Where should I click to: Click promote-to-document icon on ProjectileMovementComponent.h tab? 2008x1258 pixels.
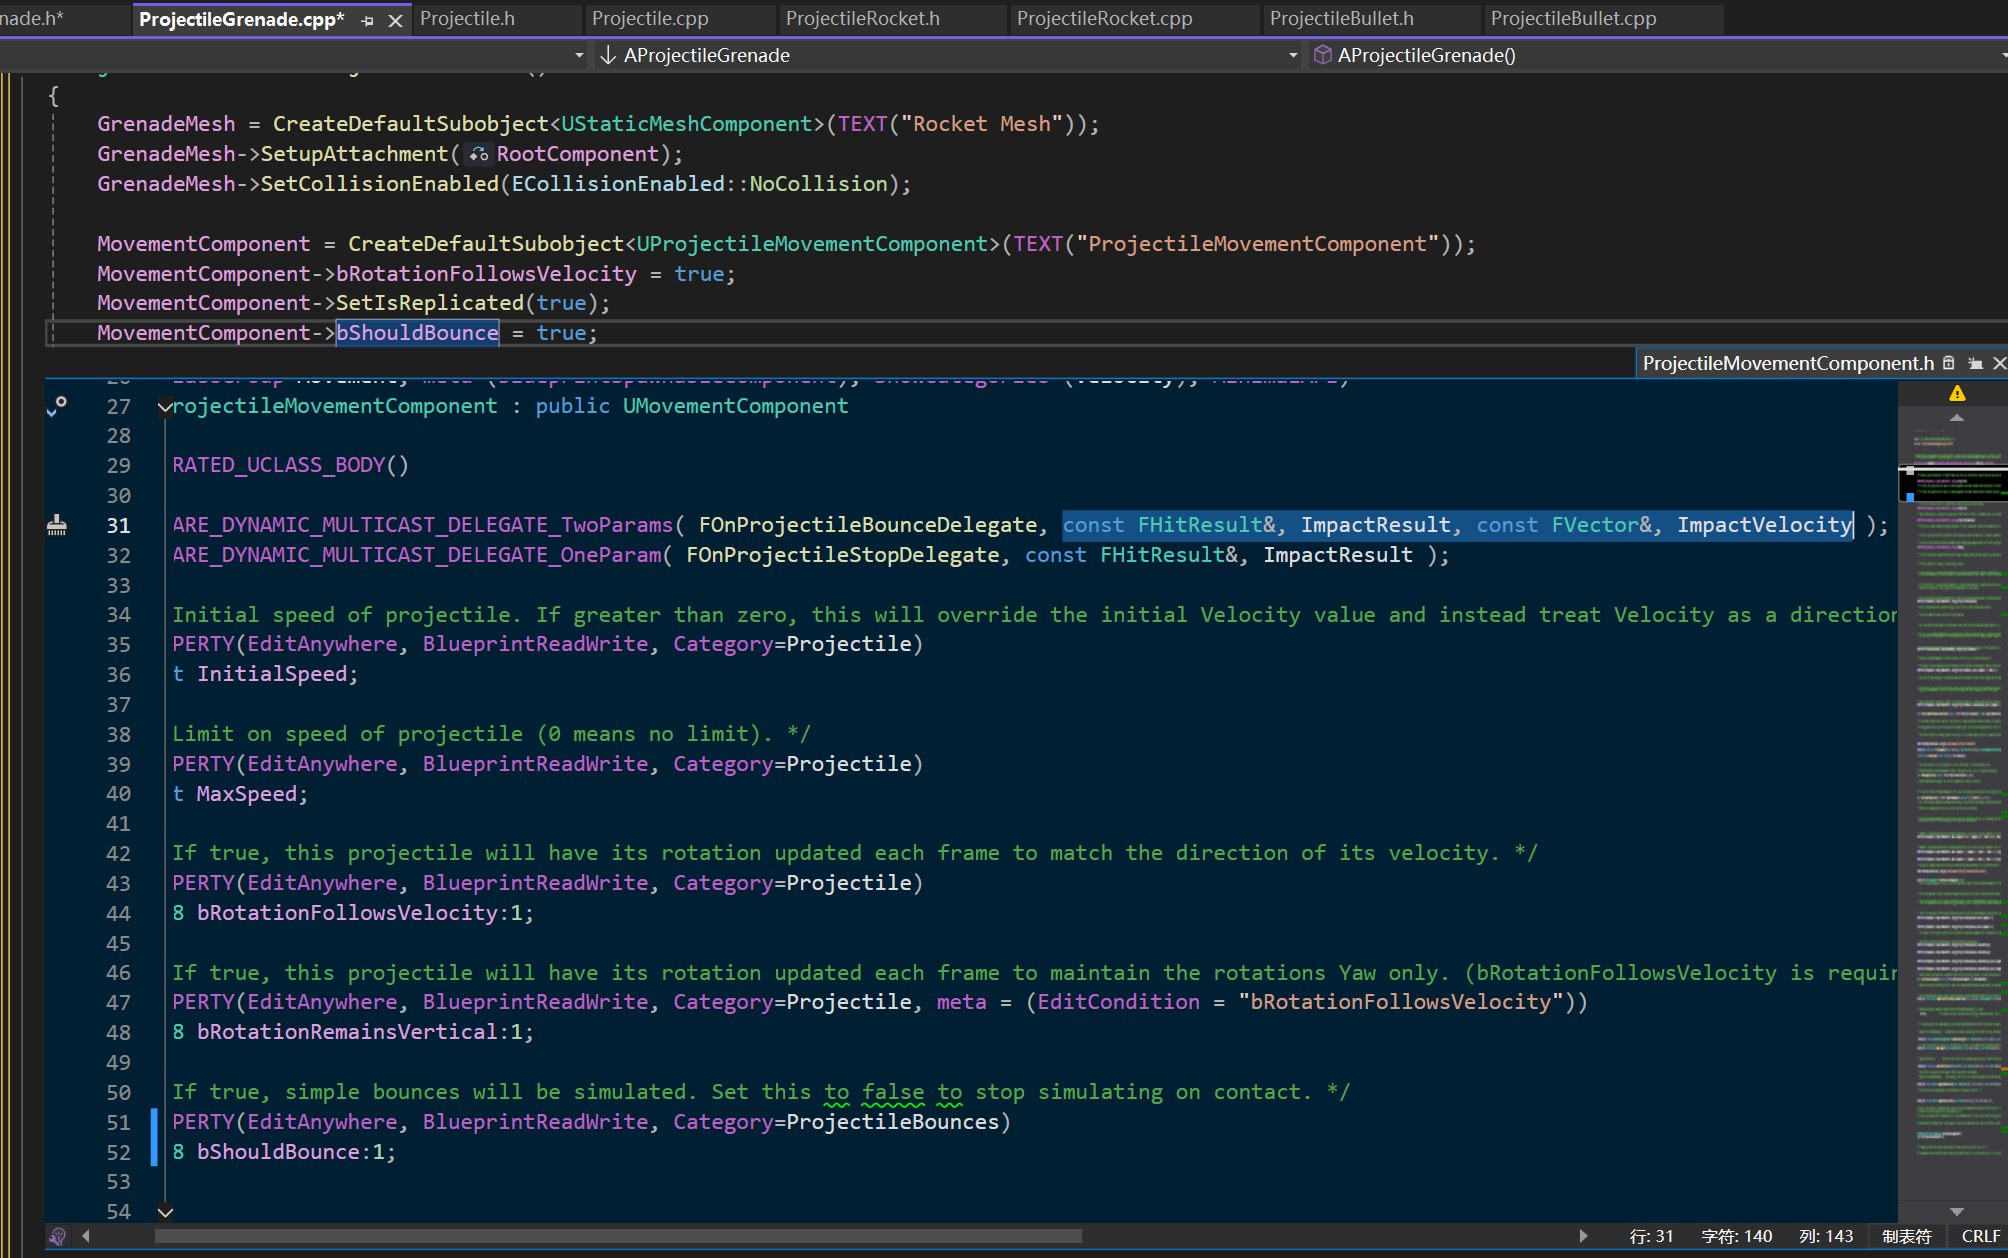pos(1975,363)
